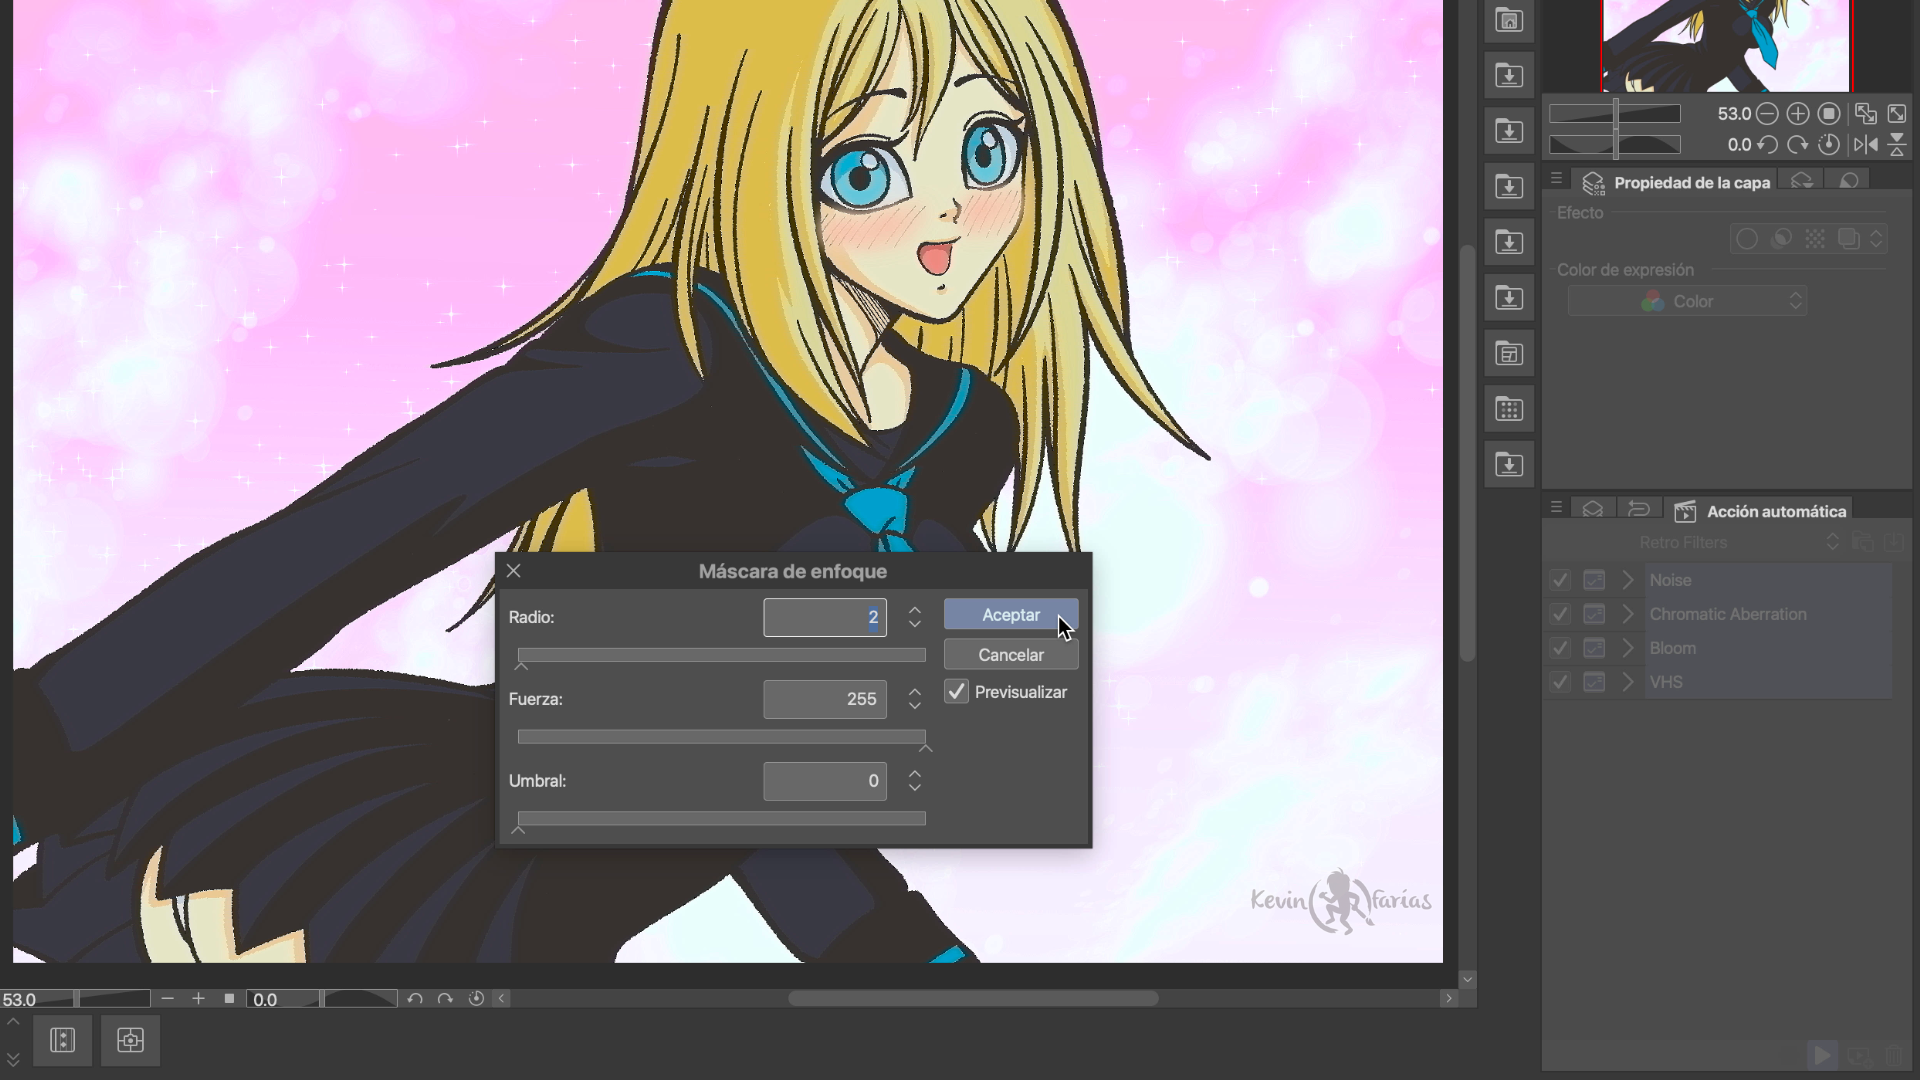This screenshot has height=1080, width=1920.
Task: Click the Radio value input field
Action: point(824,617)
